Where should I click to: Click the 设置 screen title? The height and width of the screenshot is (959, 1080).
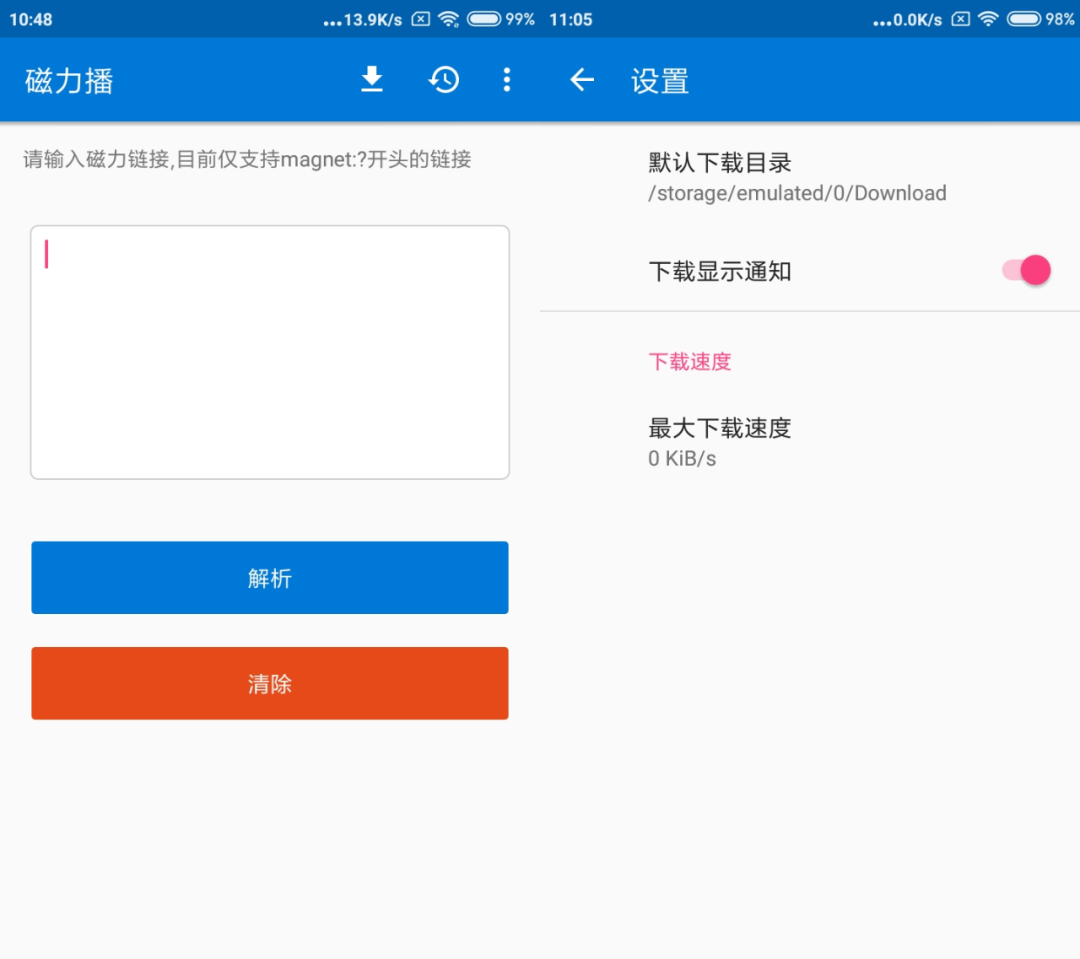coord(660,81)
